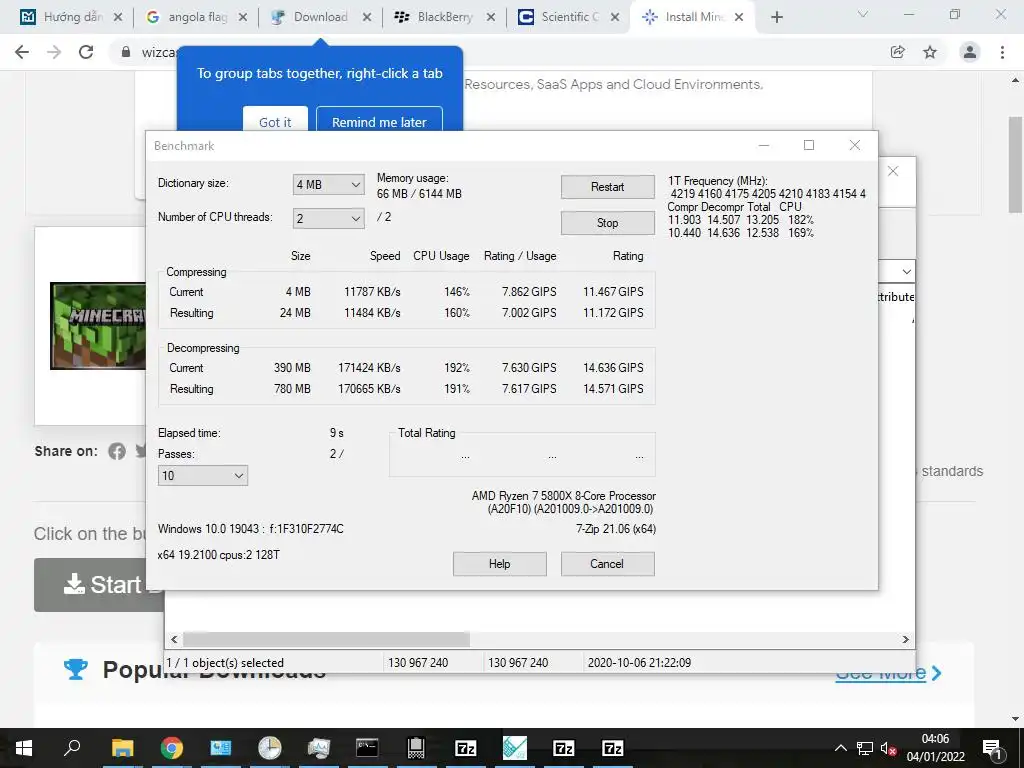Bookmark this page with the star icon
The width and height of the screenshot is (1024, 768).
point(930,52)
